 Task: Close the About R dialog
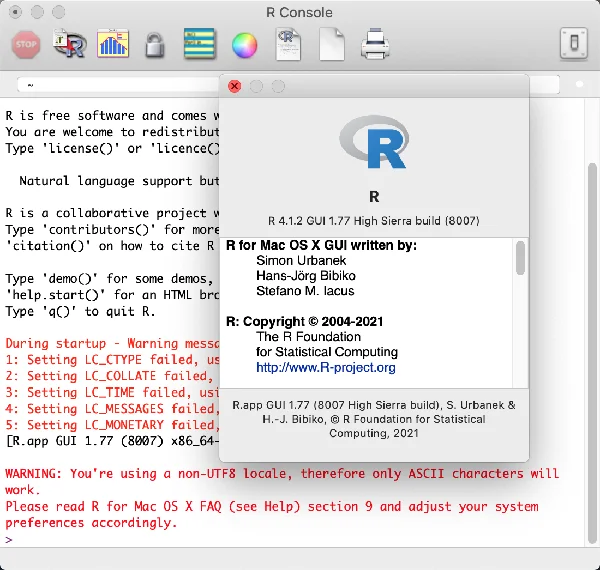[234, 86]
